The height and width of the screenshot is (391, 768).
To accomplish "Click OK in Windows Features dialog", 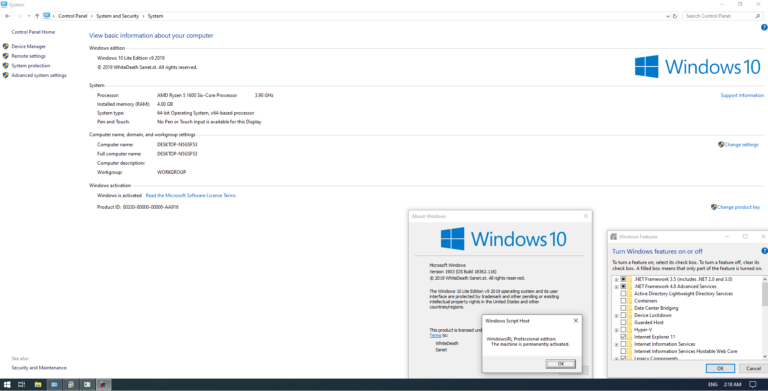I will (720, 368).
